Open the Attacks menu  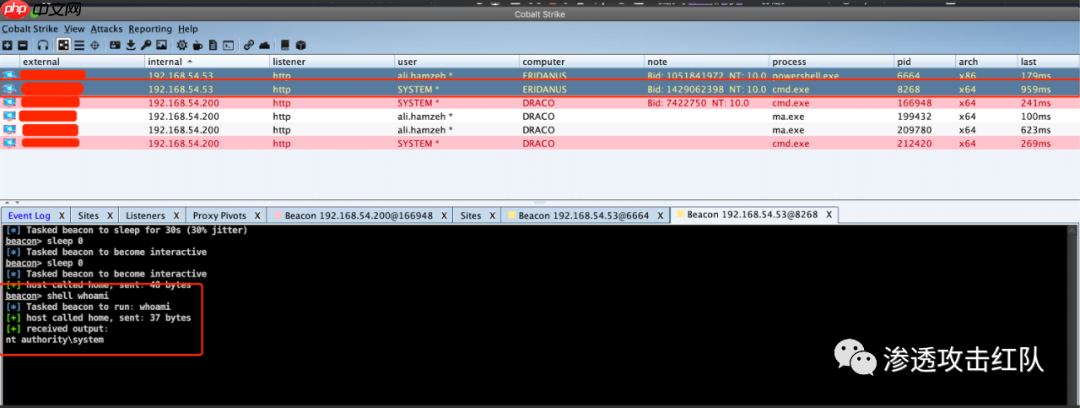[x=106, y=29]
